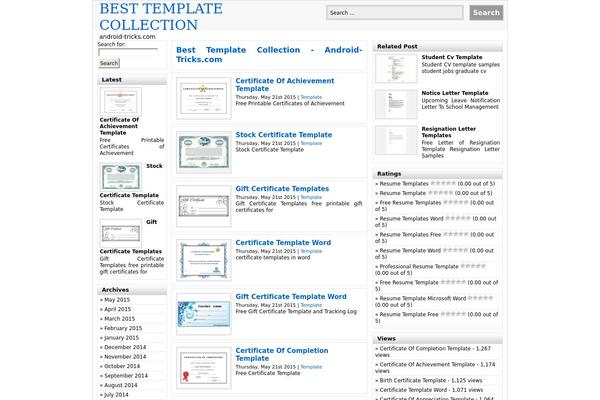
Task: Click star rating beside Resume Template Microsoft Word
Action: pyautogui.click(x=481, y=298)
